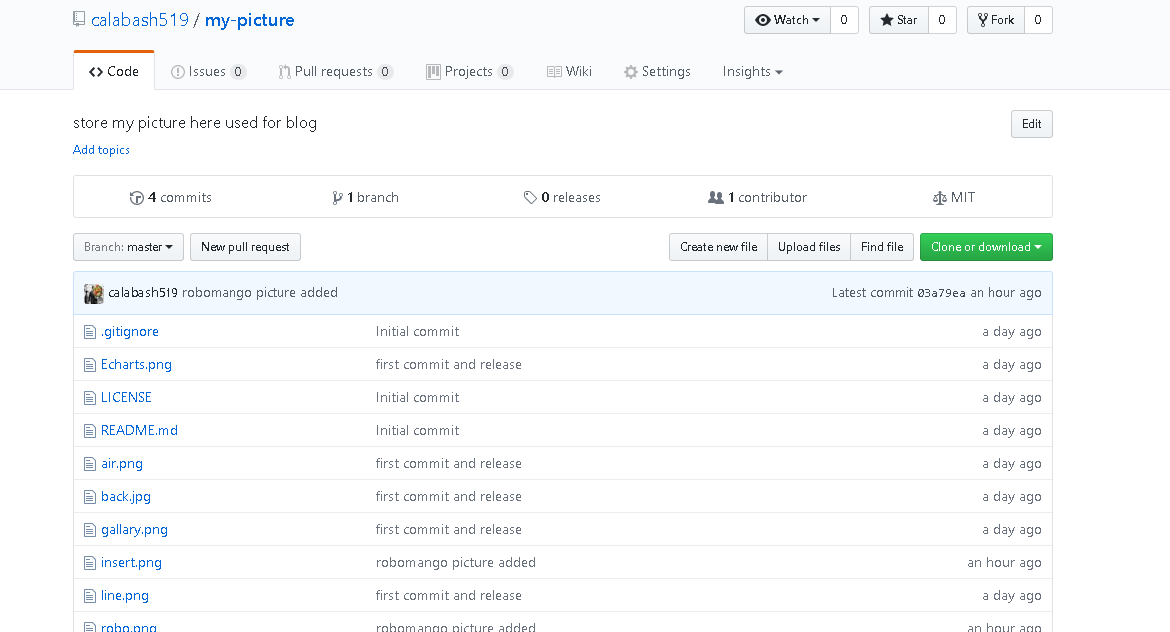This screenshot has width=1170, height=632.
Task: Fork the my-picture repository
Action: coord(996,20)
